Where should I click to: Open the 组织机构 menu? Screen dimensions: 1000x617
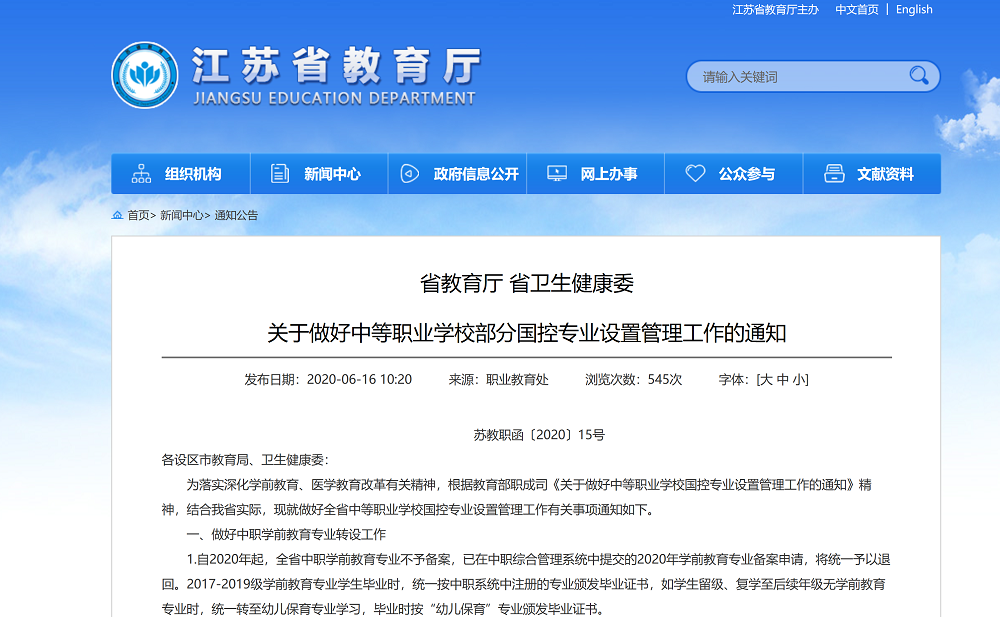(x=180, y=174)
